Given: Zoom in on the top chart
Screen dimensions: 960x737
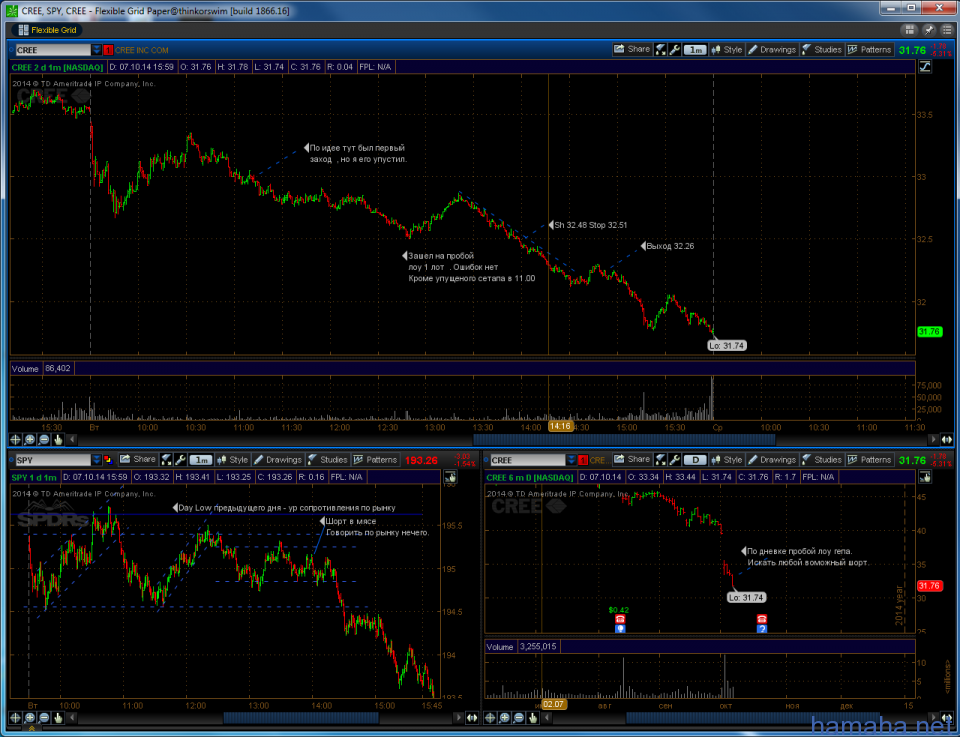Looking at the screenshot, I should coord(29,439).
